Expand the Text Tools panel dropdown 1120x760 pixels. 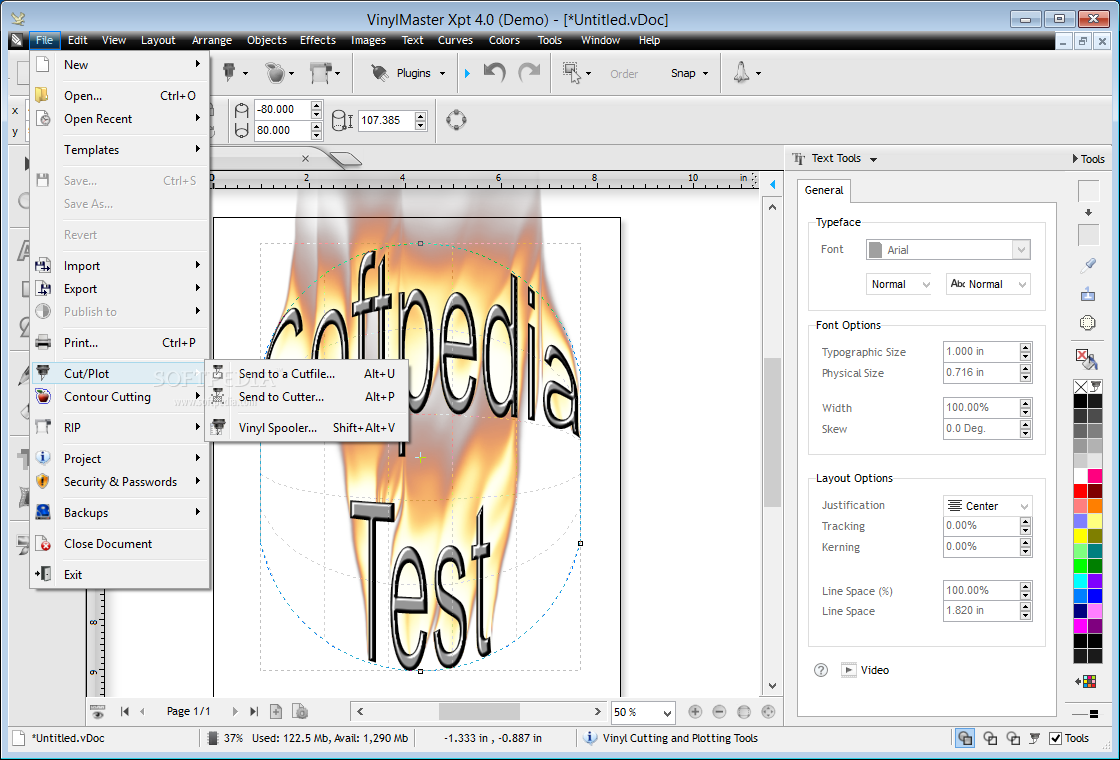(x=873, y=159)
